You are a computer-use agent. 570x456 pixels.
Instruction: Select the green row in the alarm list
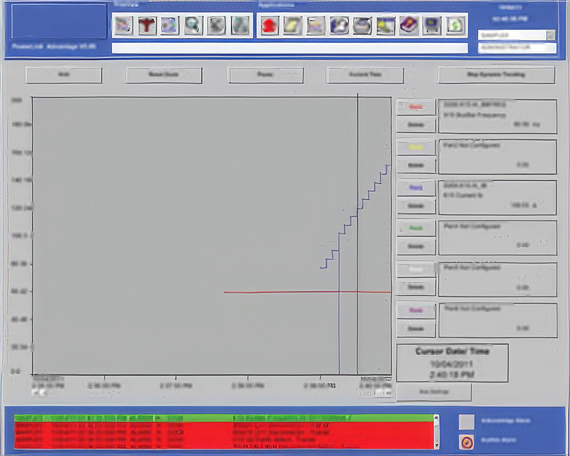[x=224, y=418]
